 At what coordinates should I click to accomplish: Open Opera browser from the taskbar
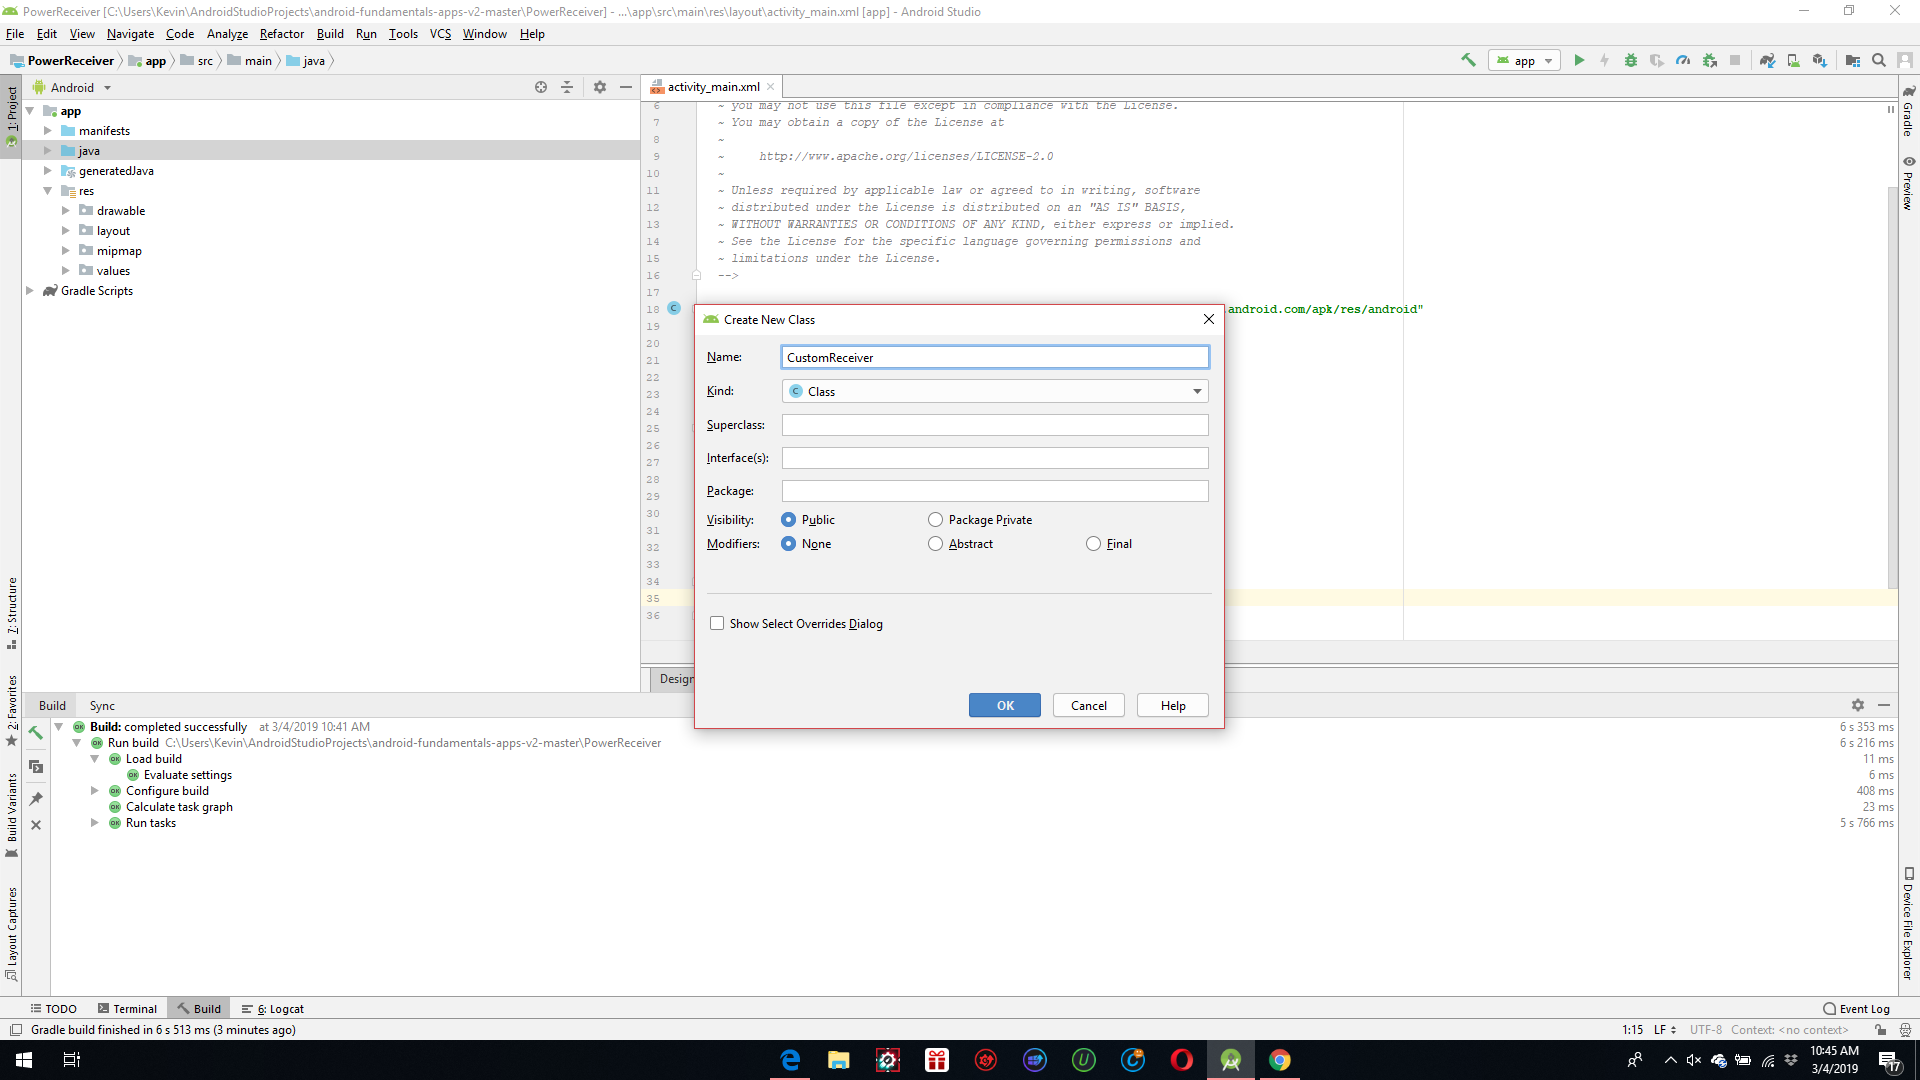point(1182,1060)
